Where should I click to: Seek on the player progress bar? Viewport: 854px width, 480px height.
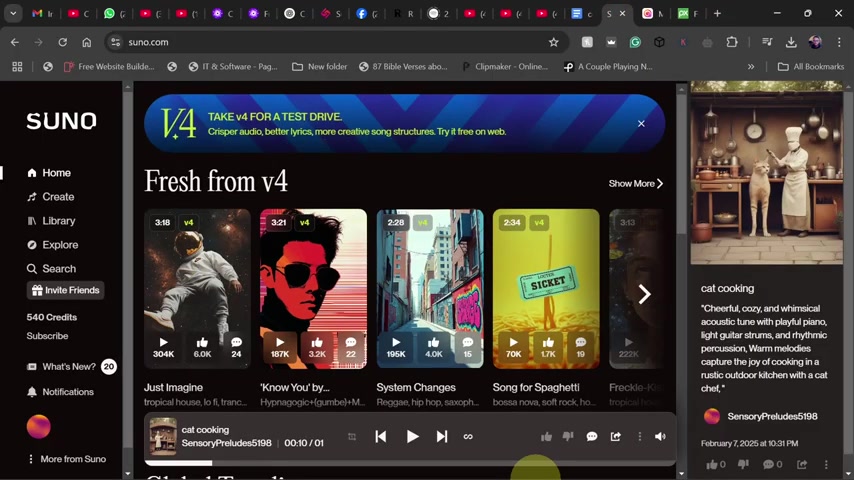point(410,463)
